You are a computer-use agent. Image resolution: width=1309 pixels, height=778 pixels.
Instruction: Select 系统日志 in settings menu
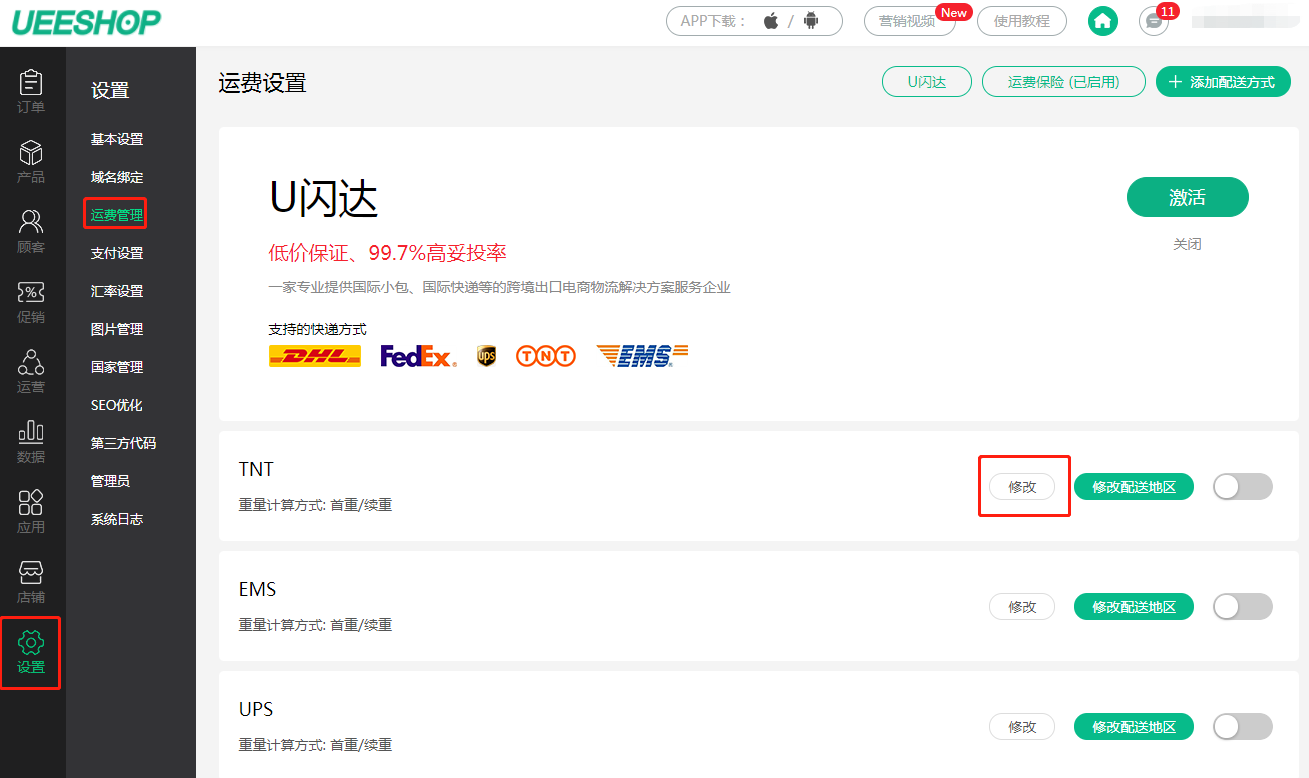point(117,519)
